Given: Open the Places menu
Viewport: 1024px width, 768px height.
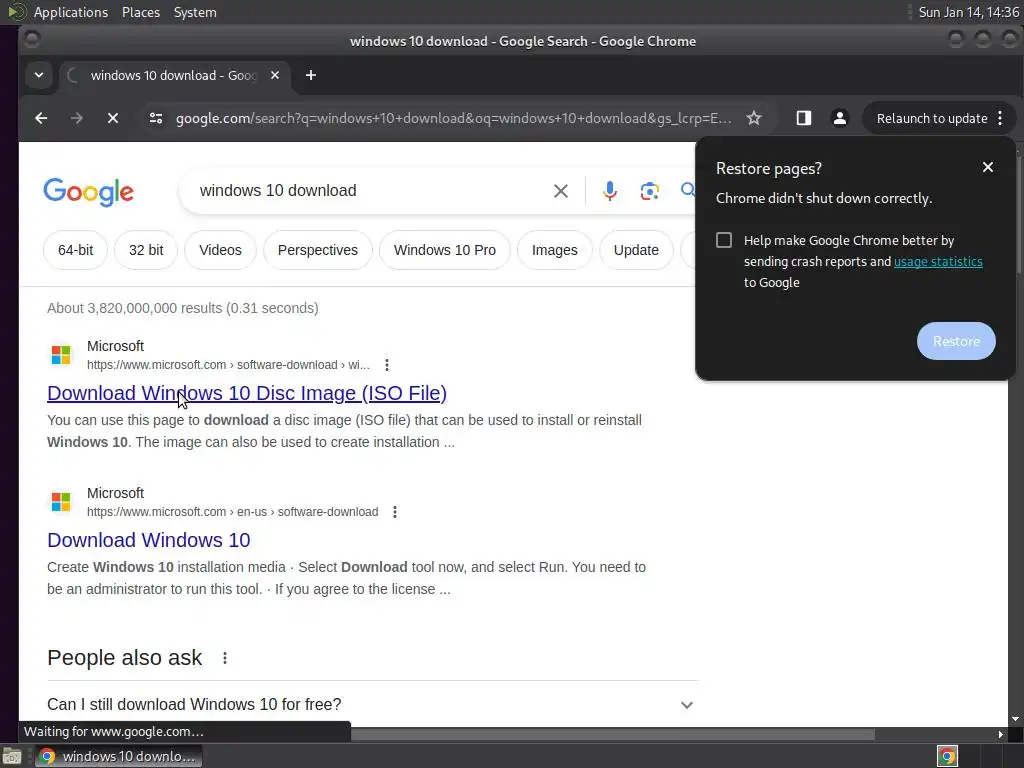Looking at the screenshot, I should (x=141, y=12).
